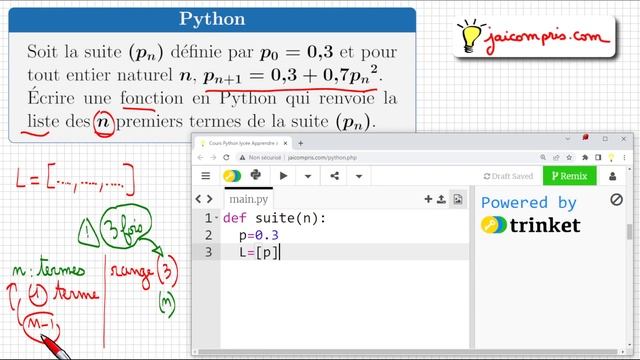Open the image library icon
Image resolution: width=640 pixels, height=360 pixels.
click(458, 199)
